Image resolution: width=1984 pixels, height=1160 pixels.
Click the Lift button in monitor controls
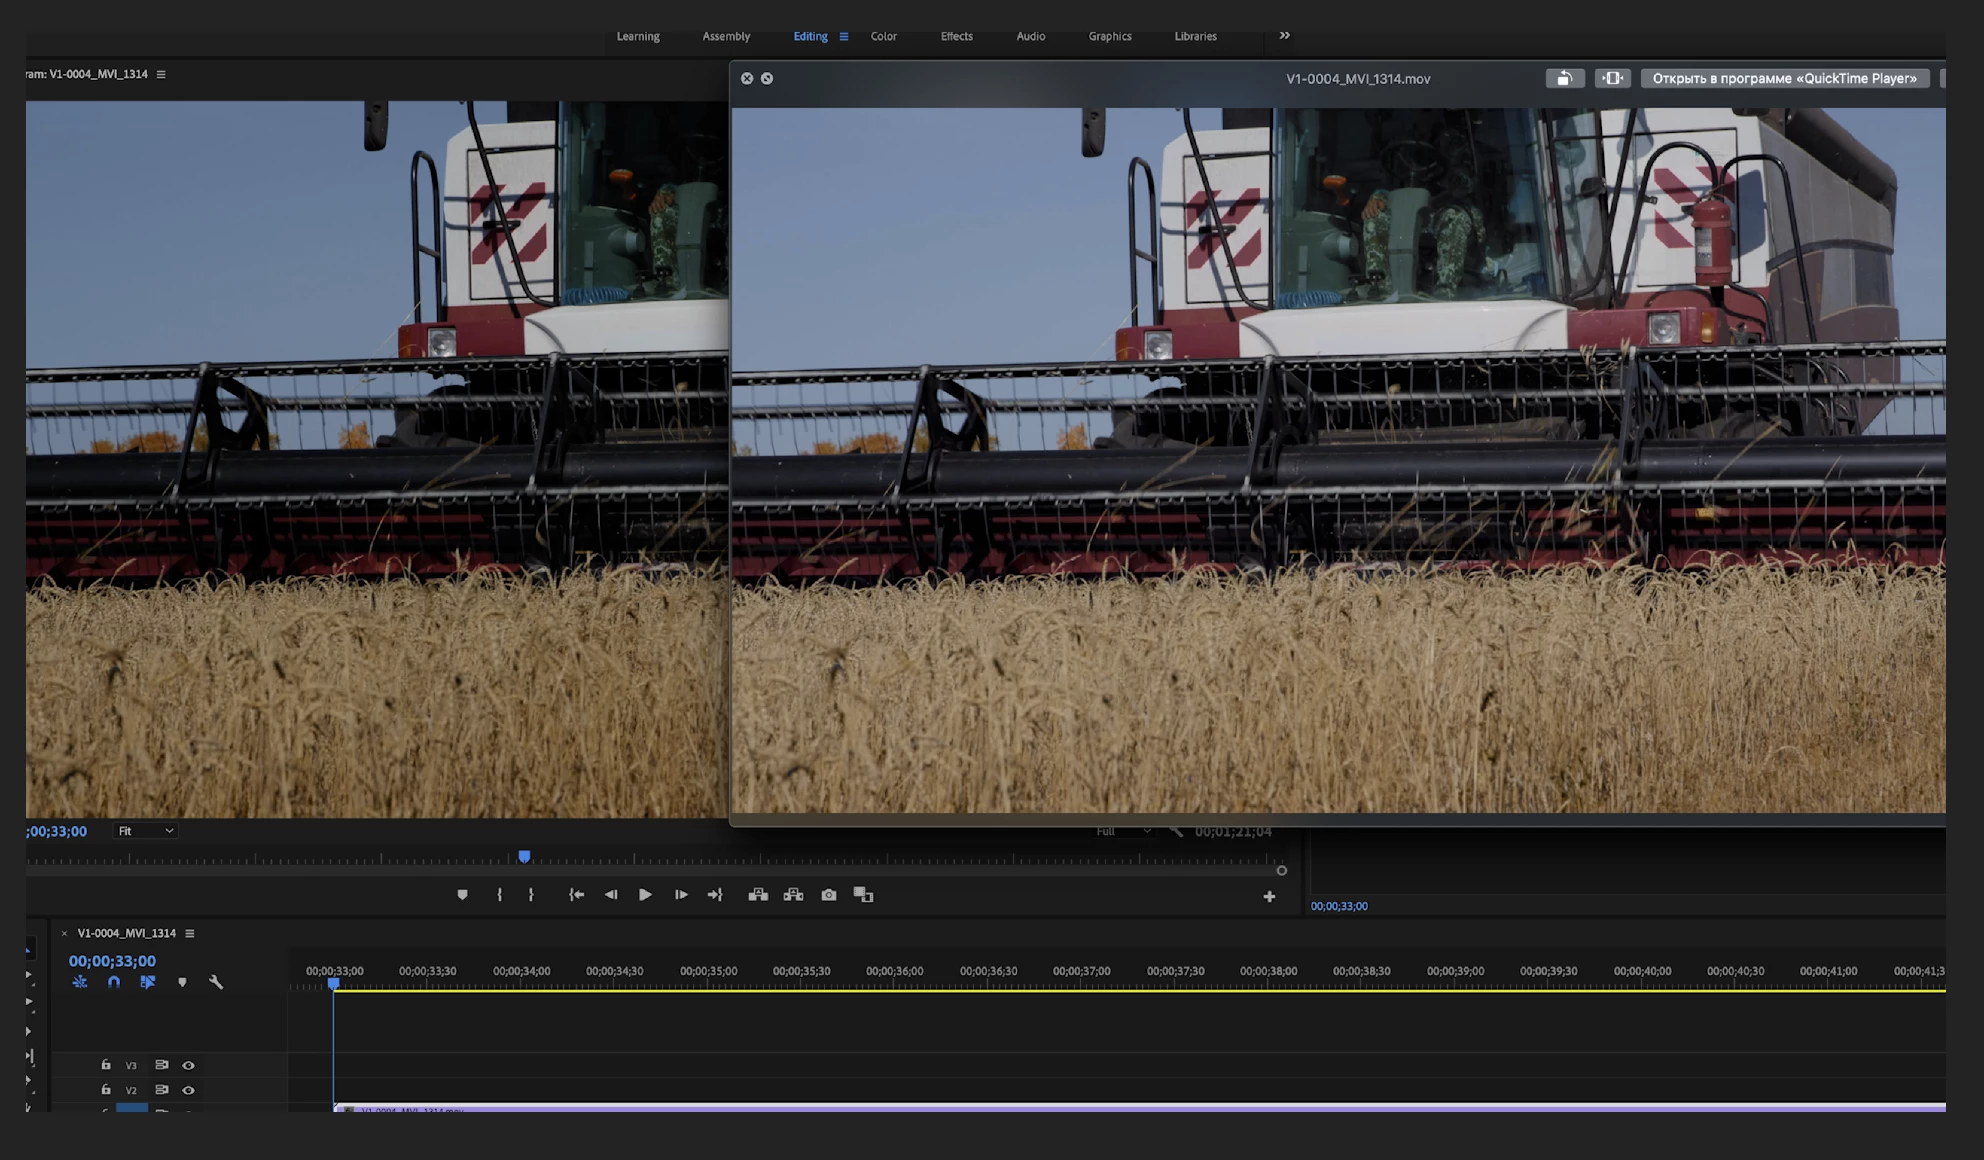pyautogui.click(x=758, y=895)
